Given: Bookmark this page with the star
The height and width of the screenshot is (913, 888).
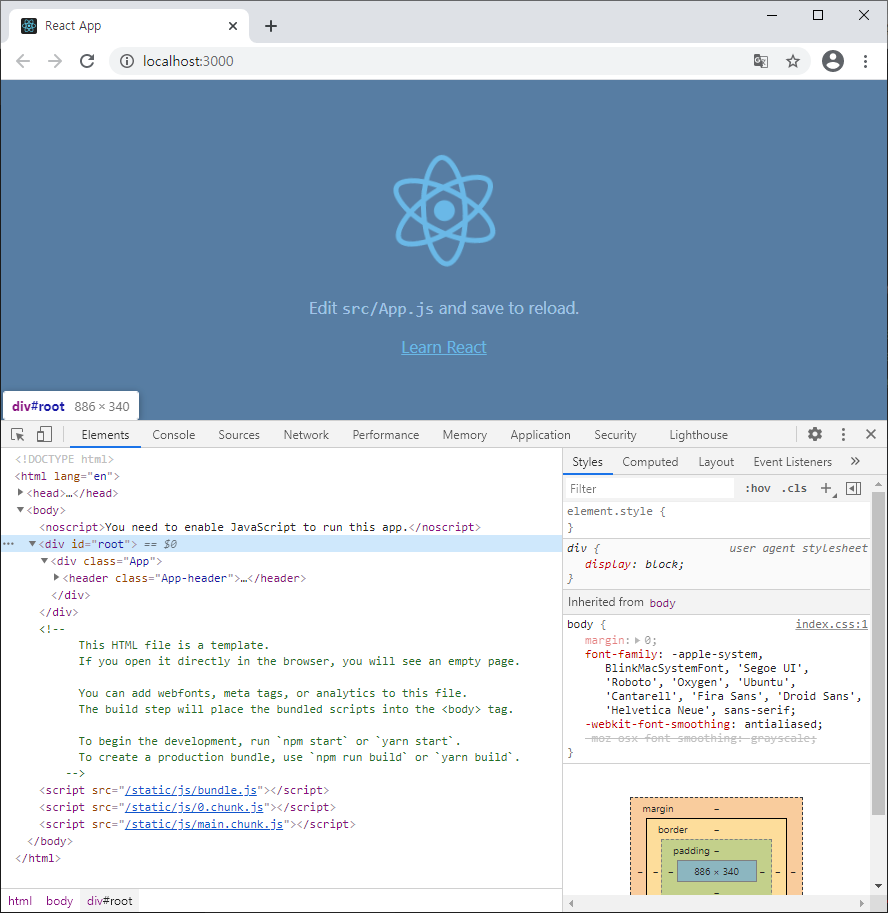Looking at the screenshot, I should pos(793,61).
